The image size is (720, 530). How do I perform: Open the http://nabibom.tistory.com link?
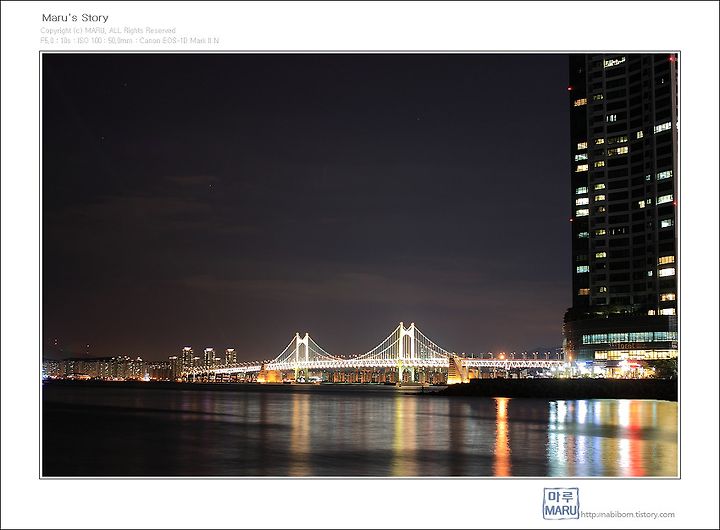628,514
